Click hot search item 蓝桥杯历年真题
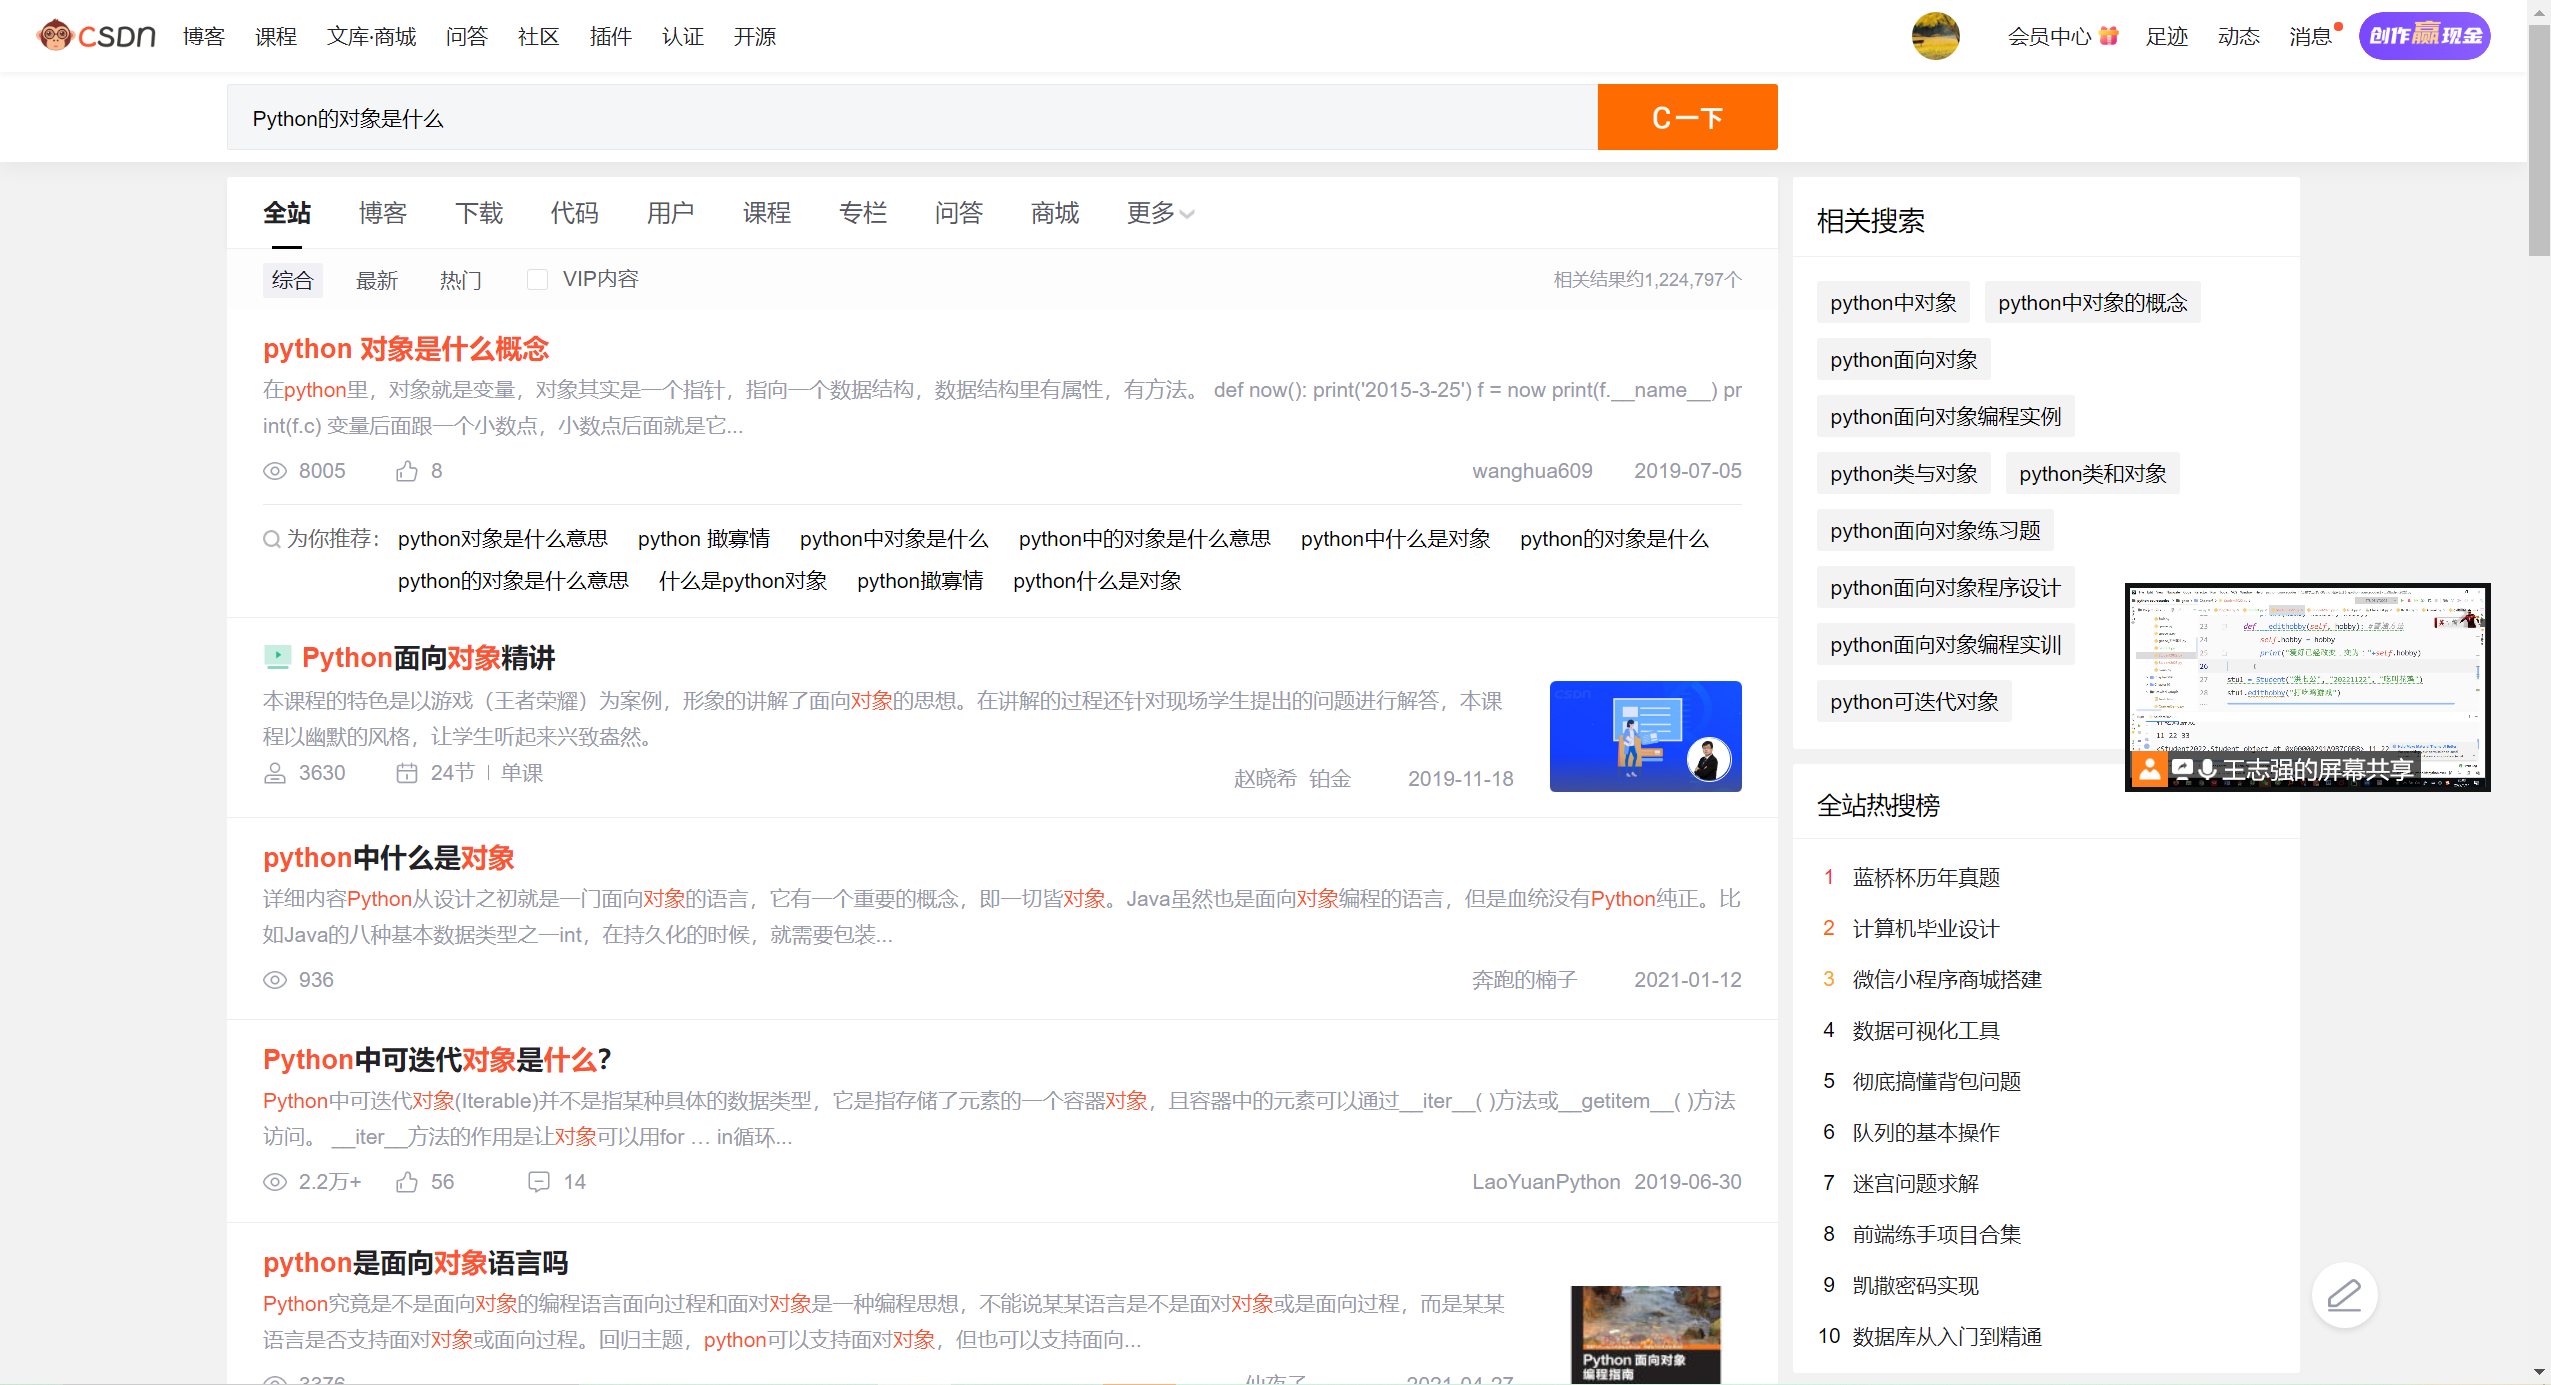Screen dimensions: 2551x1385 (x=1925, y=878)
